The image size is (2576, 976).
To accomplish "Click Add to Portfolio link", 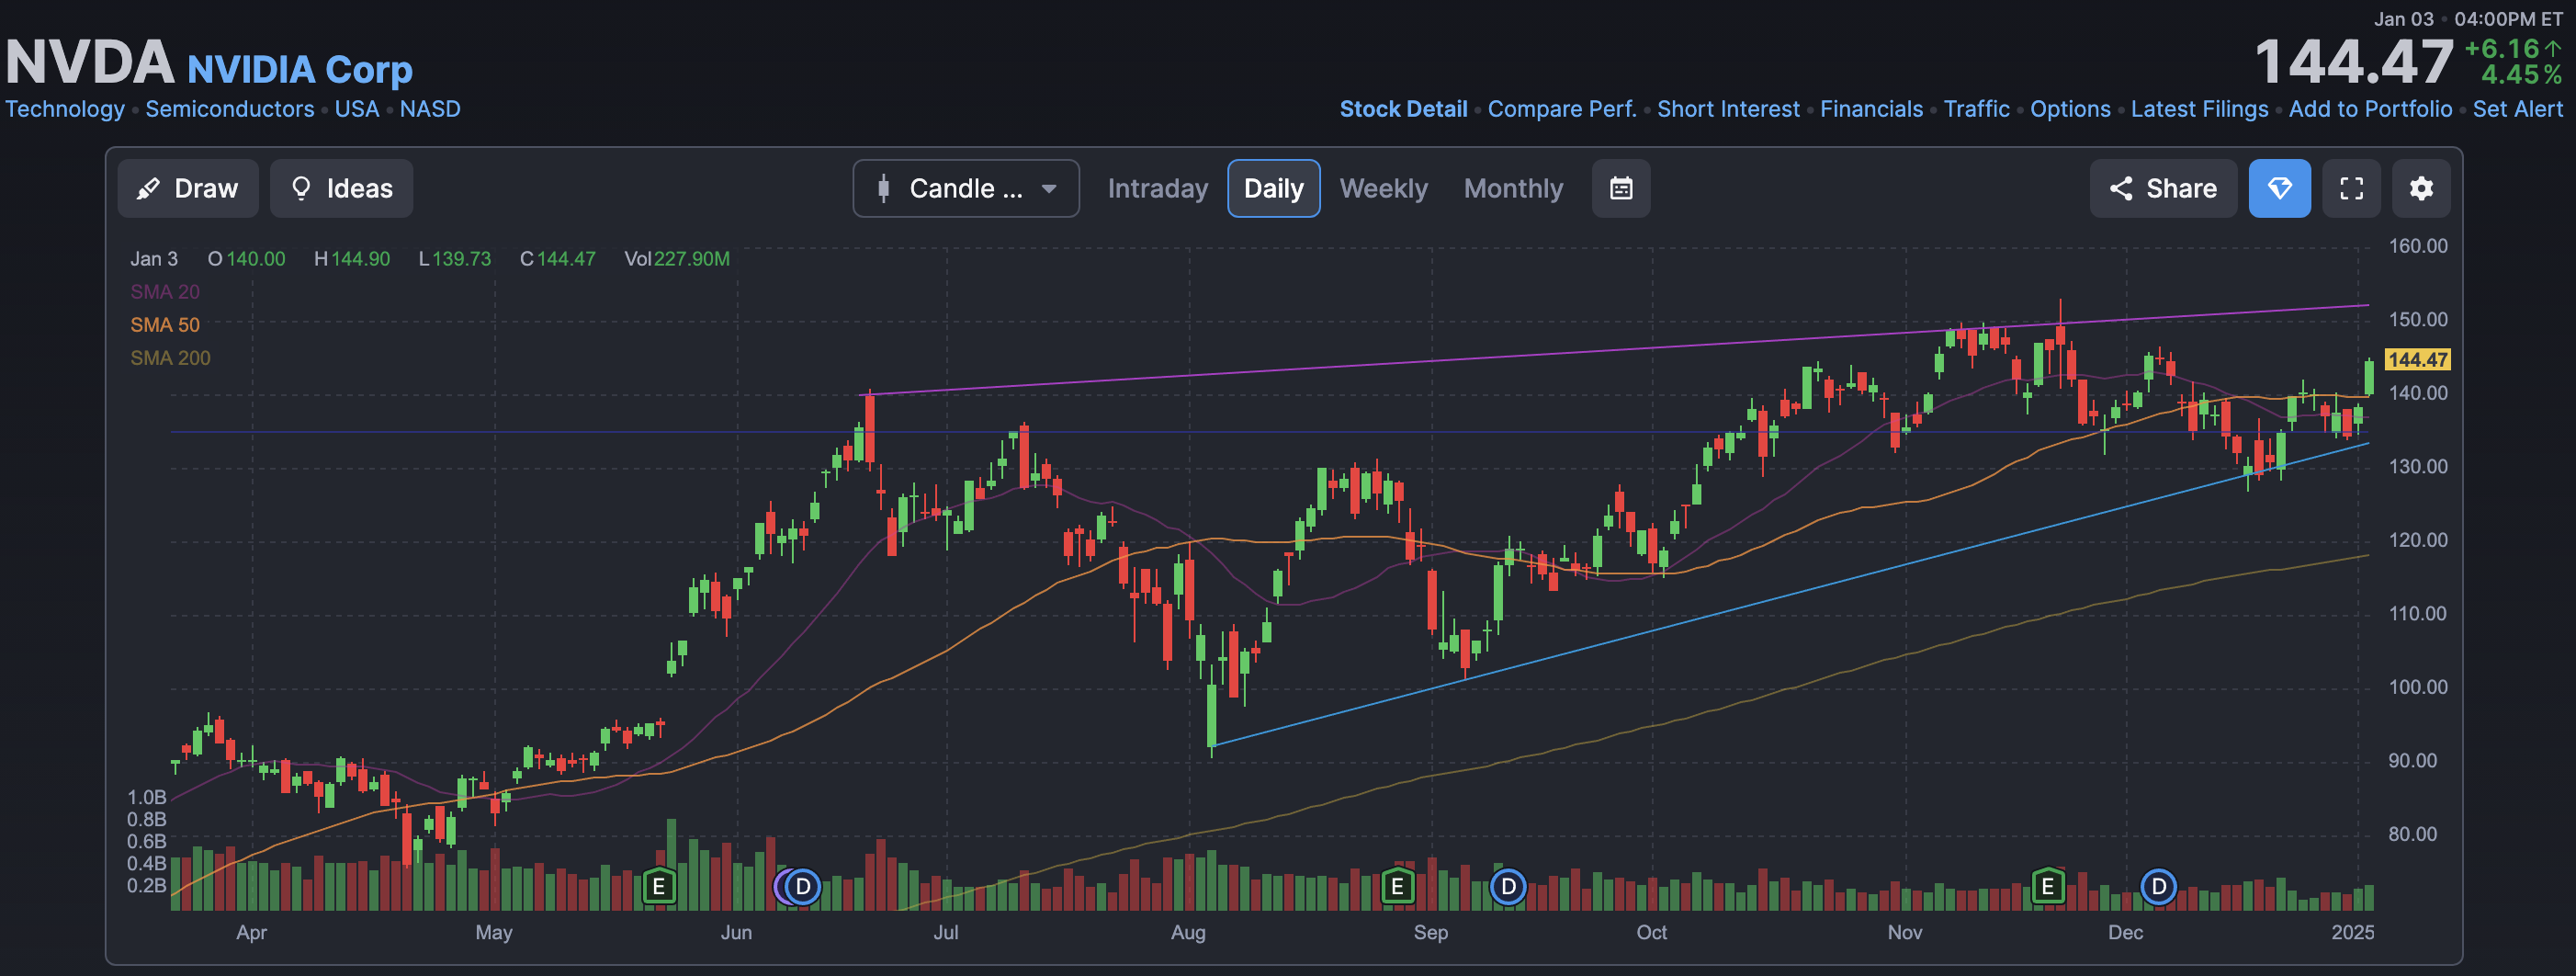I will pyautogui.click(x=2370, y=109).
